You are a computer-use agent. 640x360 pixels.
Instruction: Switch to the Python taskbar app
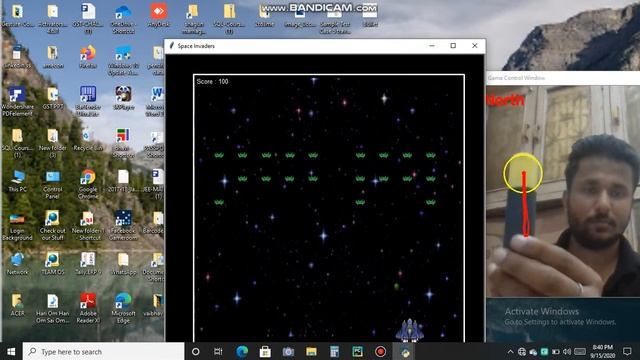point(404,351)
